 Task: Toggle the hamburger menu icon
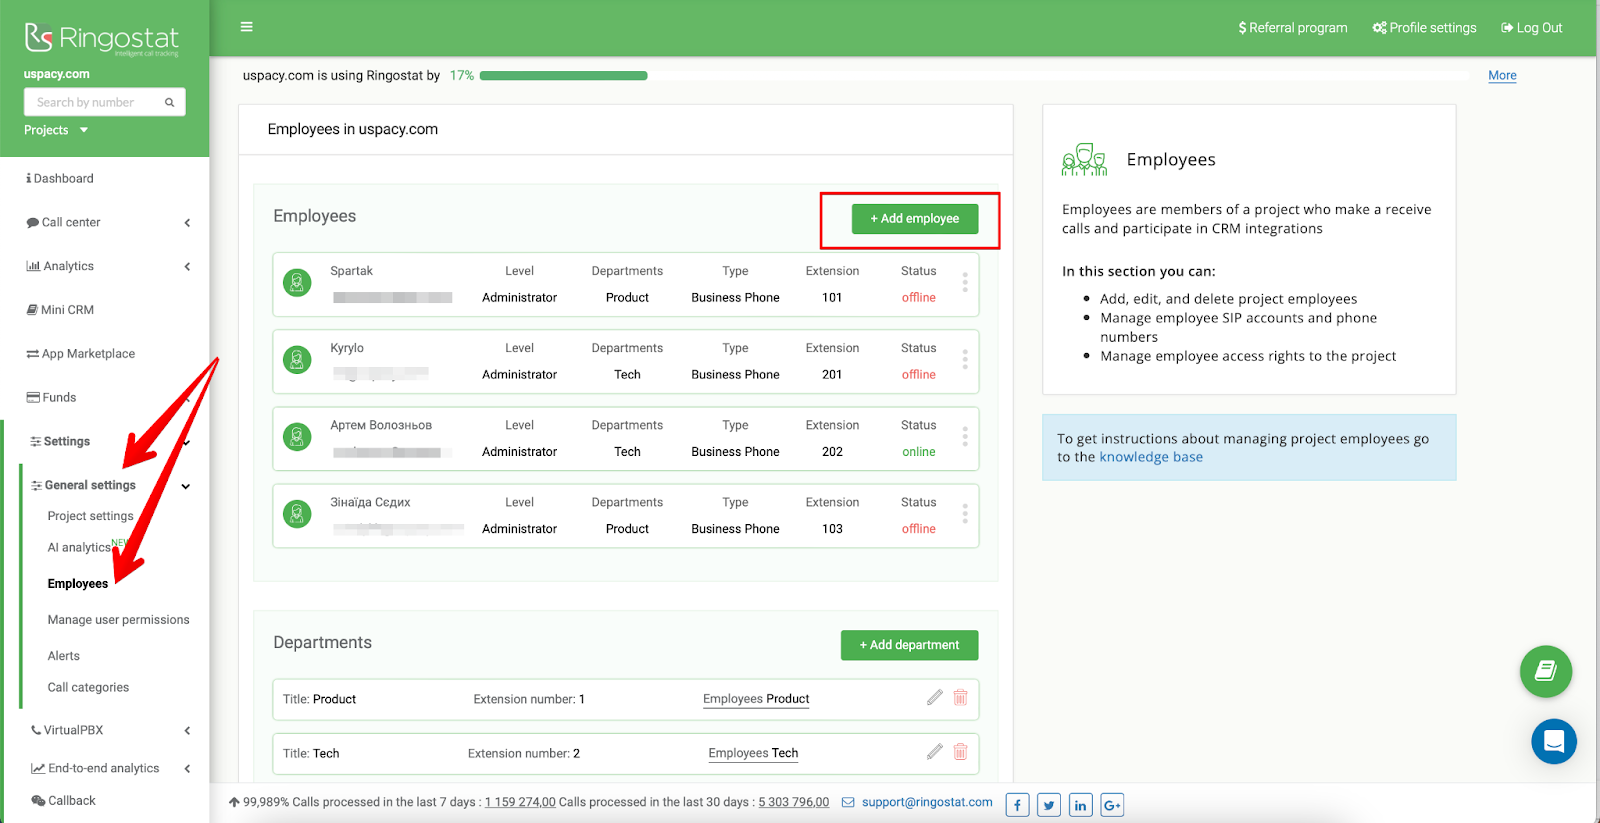tap(246, 27)
